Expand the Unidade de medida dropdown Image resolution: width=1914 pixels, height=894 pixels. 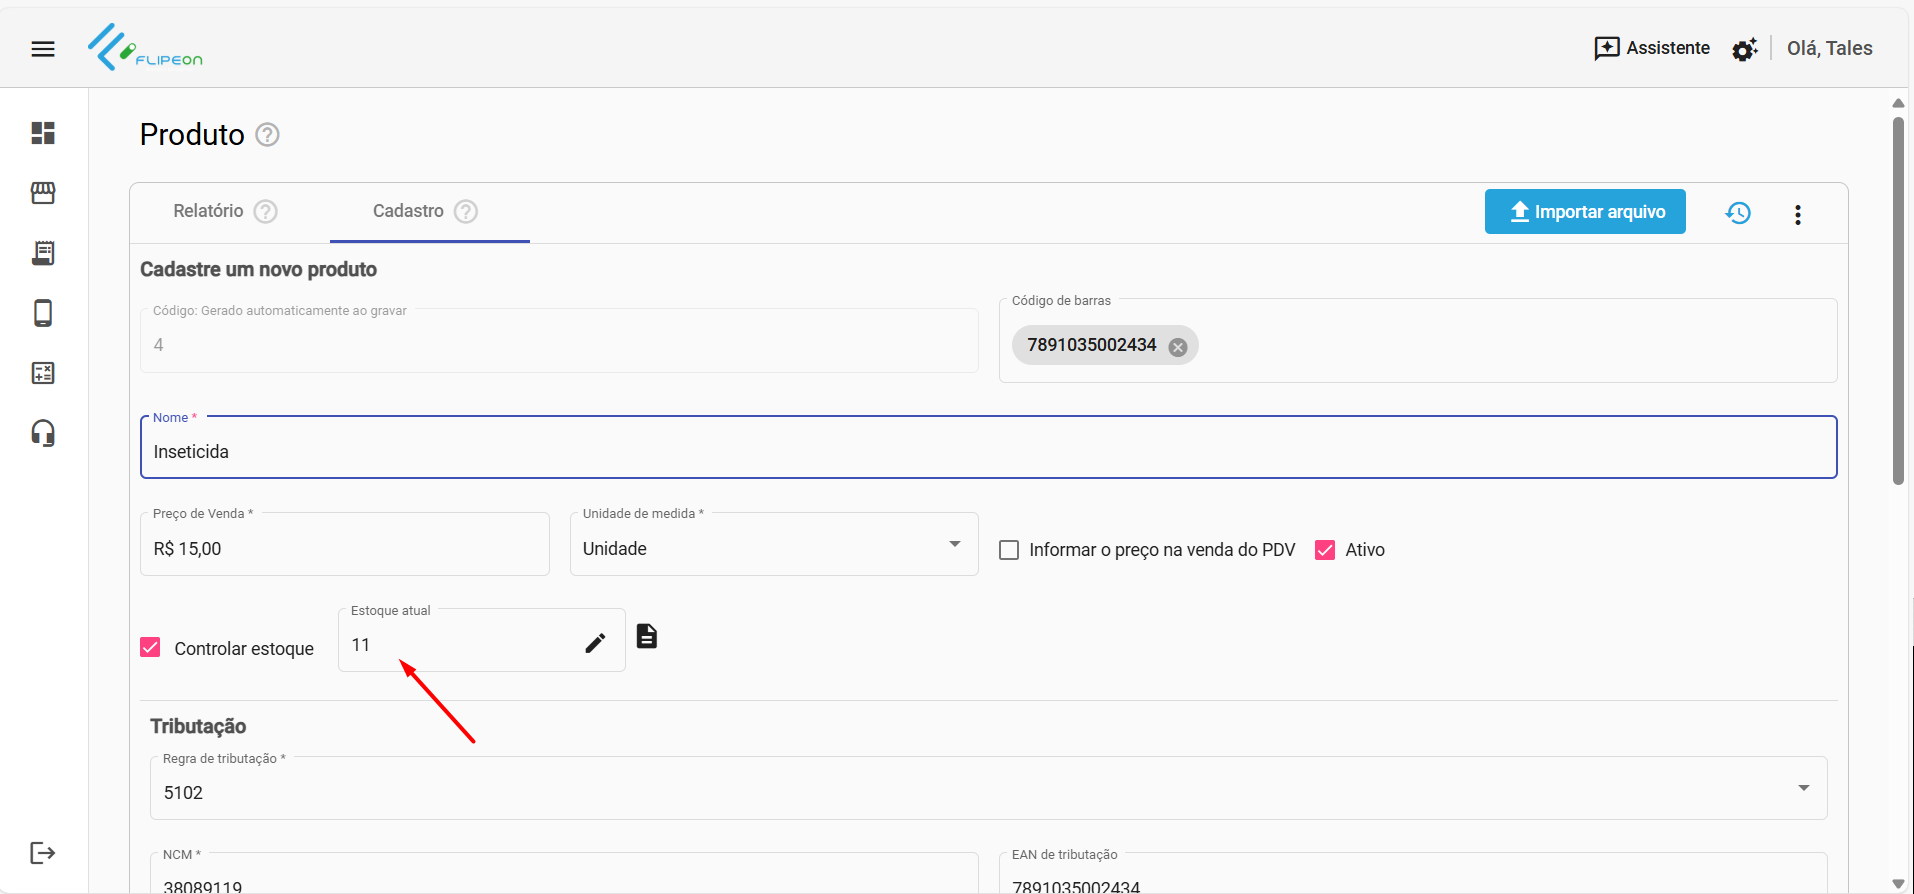point(954,544)
